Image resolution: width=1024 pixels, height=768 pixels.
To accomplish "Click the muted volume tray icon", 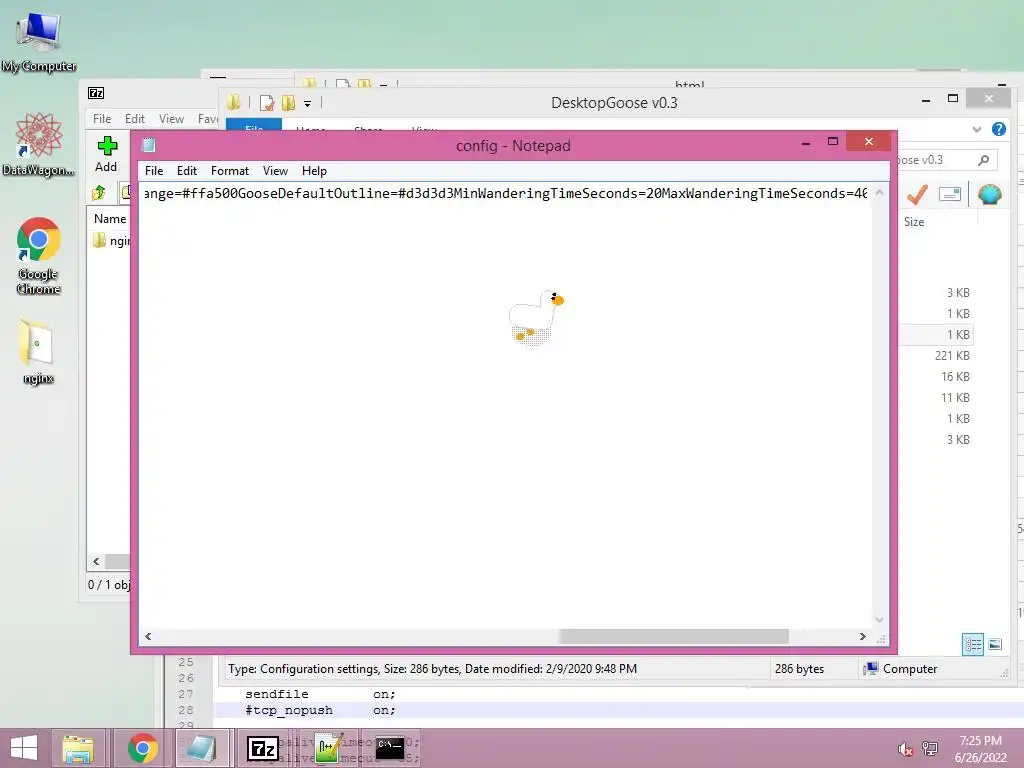I will tap(905, 750).
